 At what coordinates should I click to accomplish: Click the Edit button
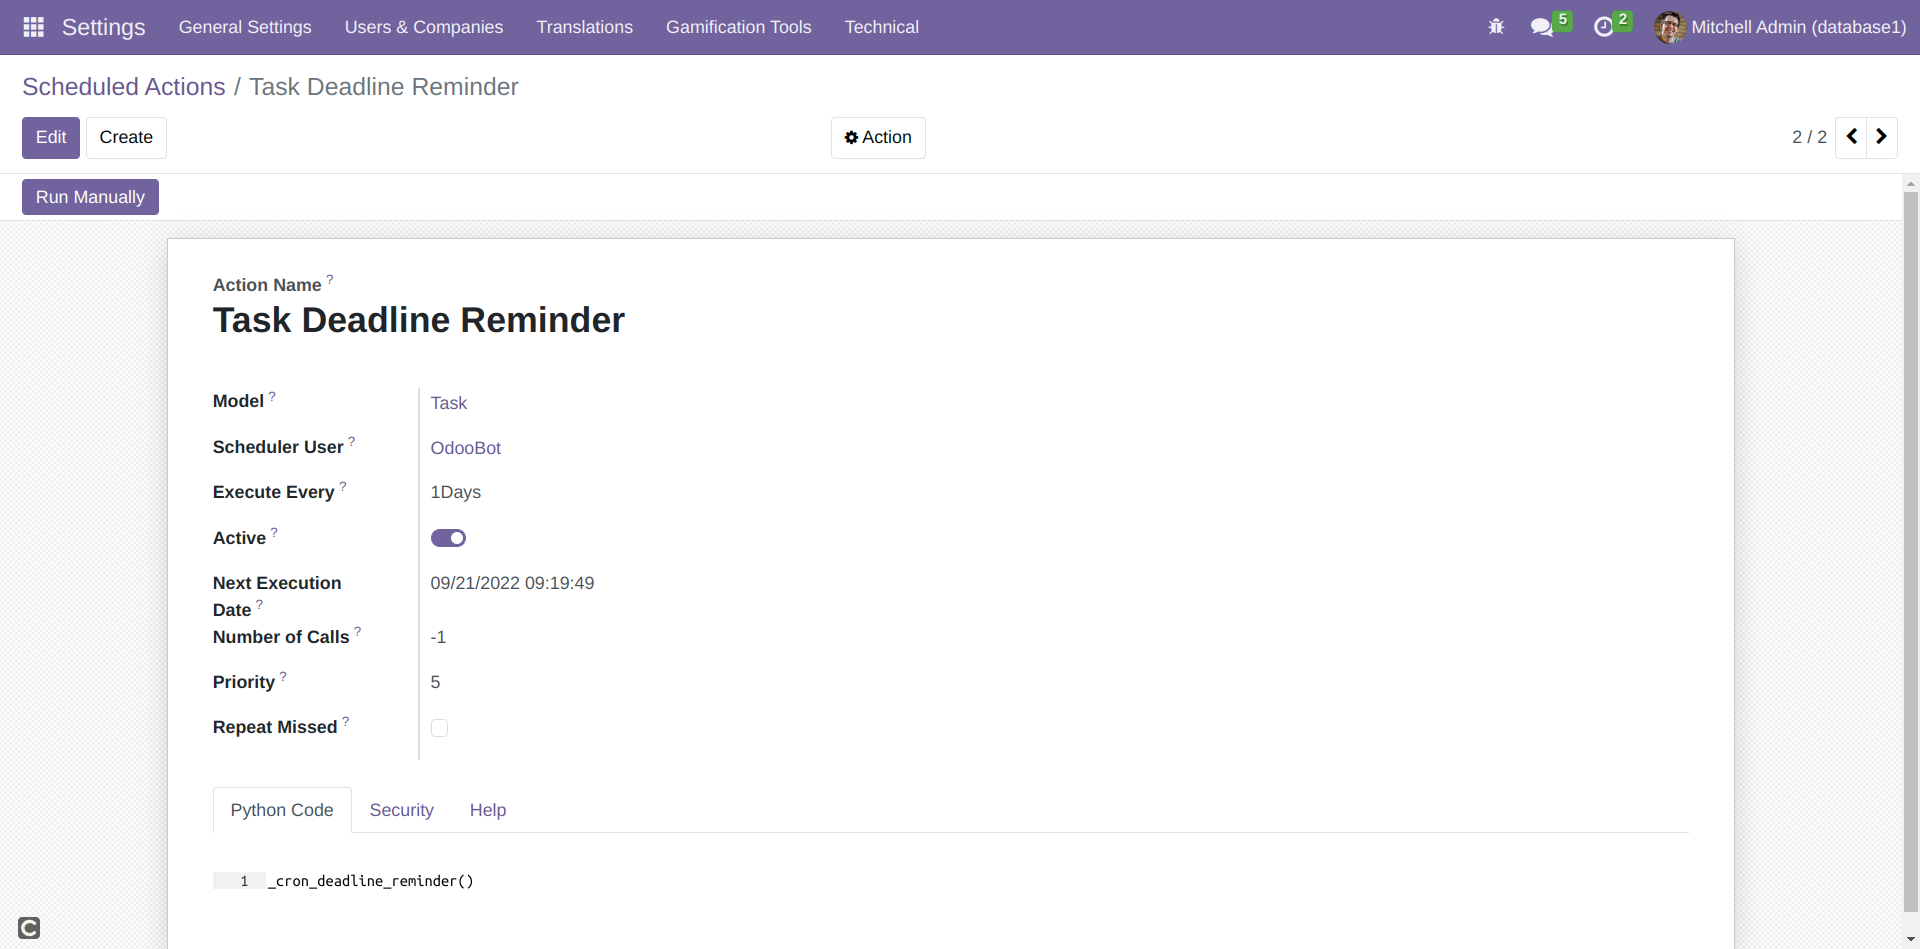point(51,137)
